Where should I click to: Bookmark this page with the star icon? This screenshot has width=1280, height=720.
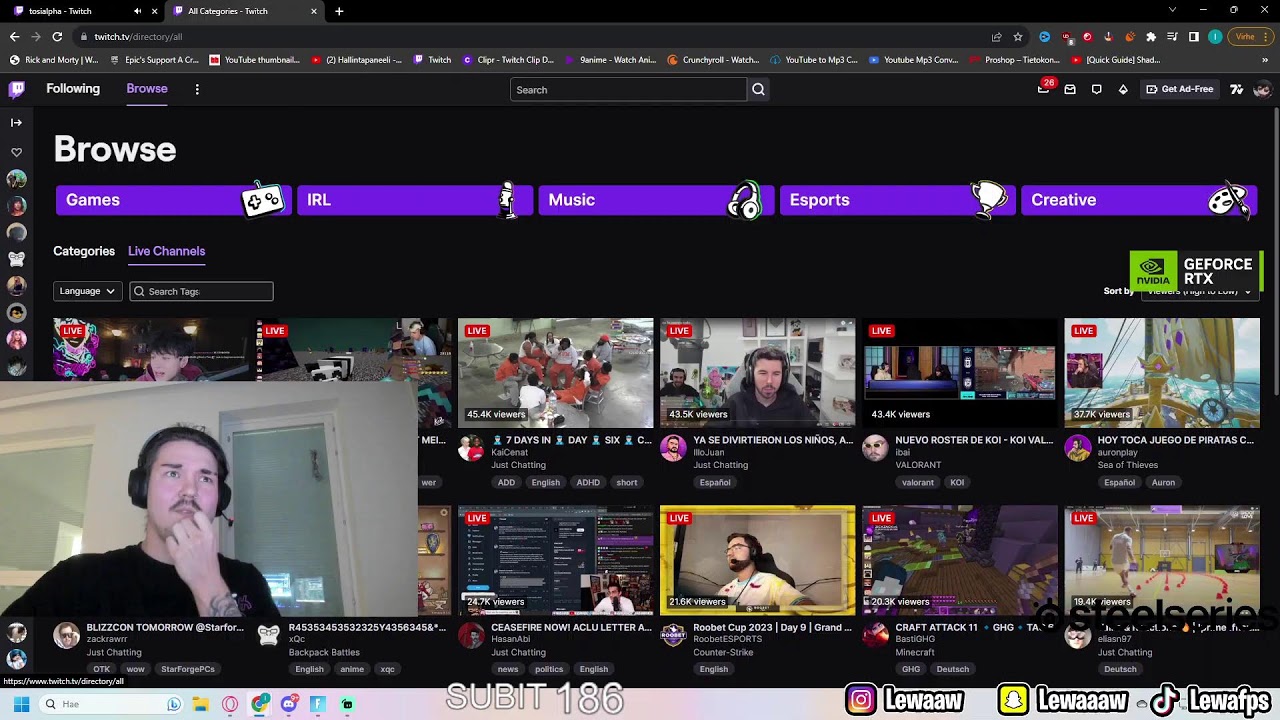click(x=1018, y=37)
